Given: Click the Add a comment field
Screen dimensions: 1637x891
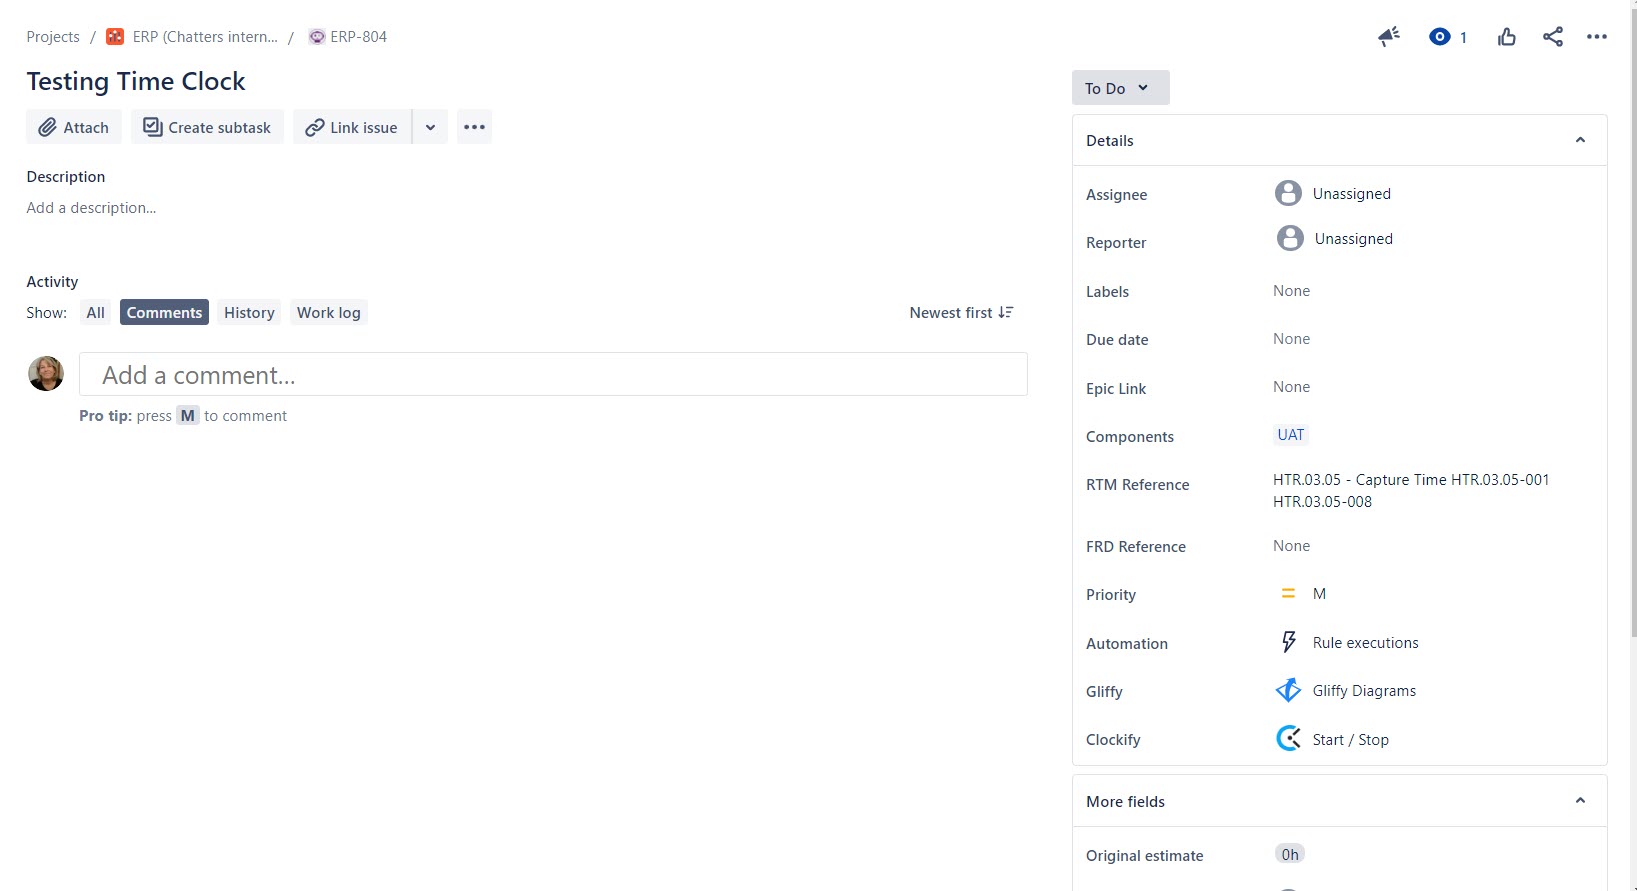Looking at the screenshot, I should [x=553, y=374].
